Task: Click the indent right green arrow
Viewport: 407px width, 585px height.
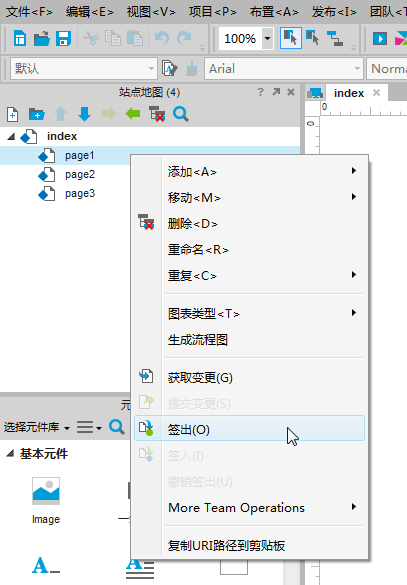Action: 109,114
